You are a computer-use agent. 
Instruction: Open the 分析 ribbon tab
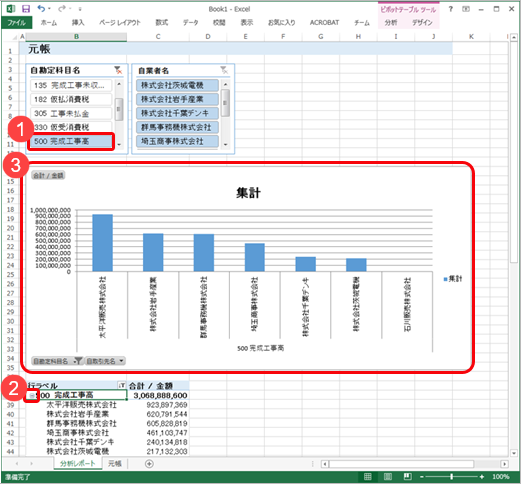[x=391, y=23]
